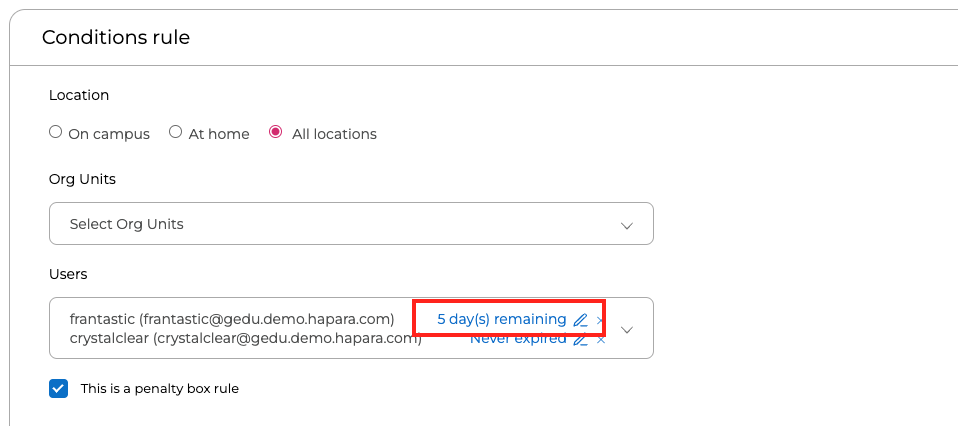Image resolution: width=958 pixels, height=426 pixels.
Task: Select the All locations radio button
Action: 276,132
